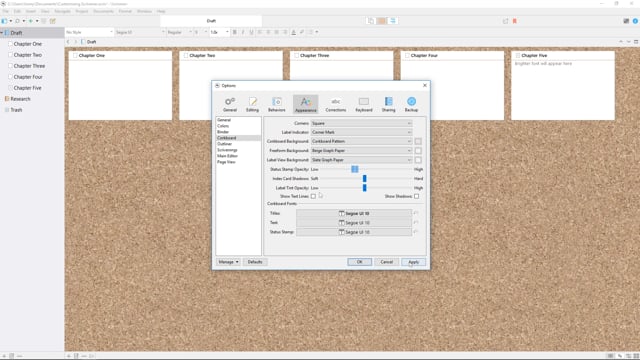Image resolution: width=640 pixels, height=360 pixels.
Task: Reset the Titles font to default
Action: [x=416, y=213]
